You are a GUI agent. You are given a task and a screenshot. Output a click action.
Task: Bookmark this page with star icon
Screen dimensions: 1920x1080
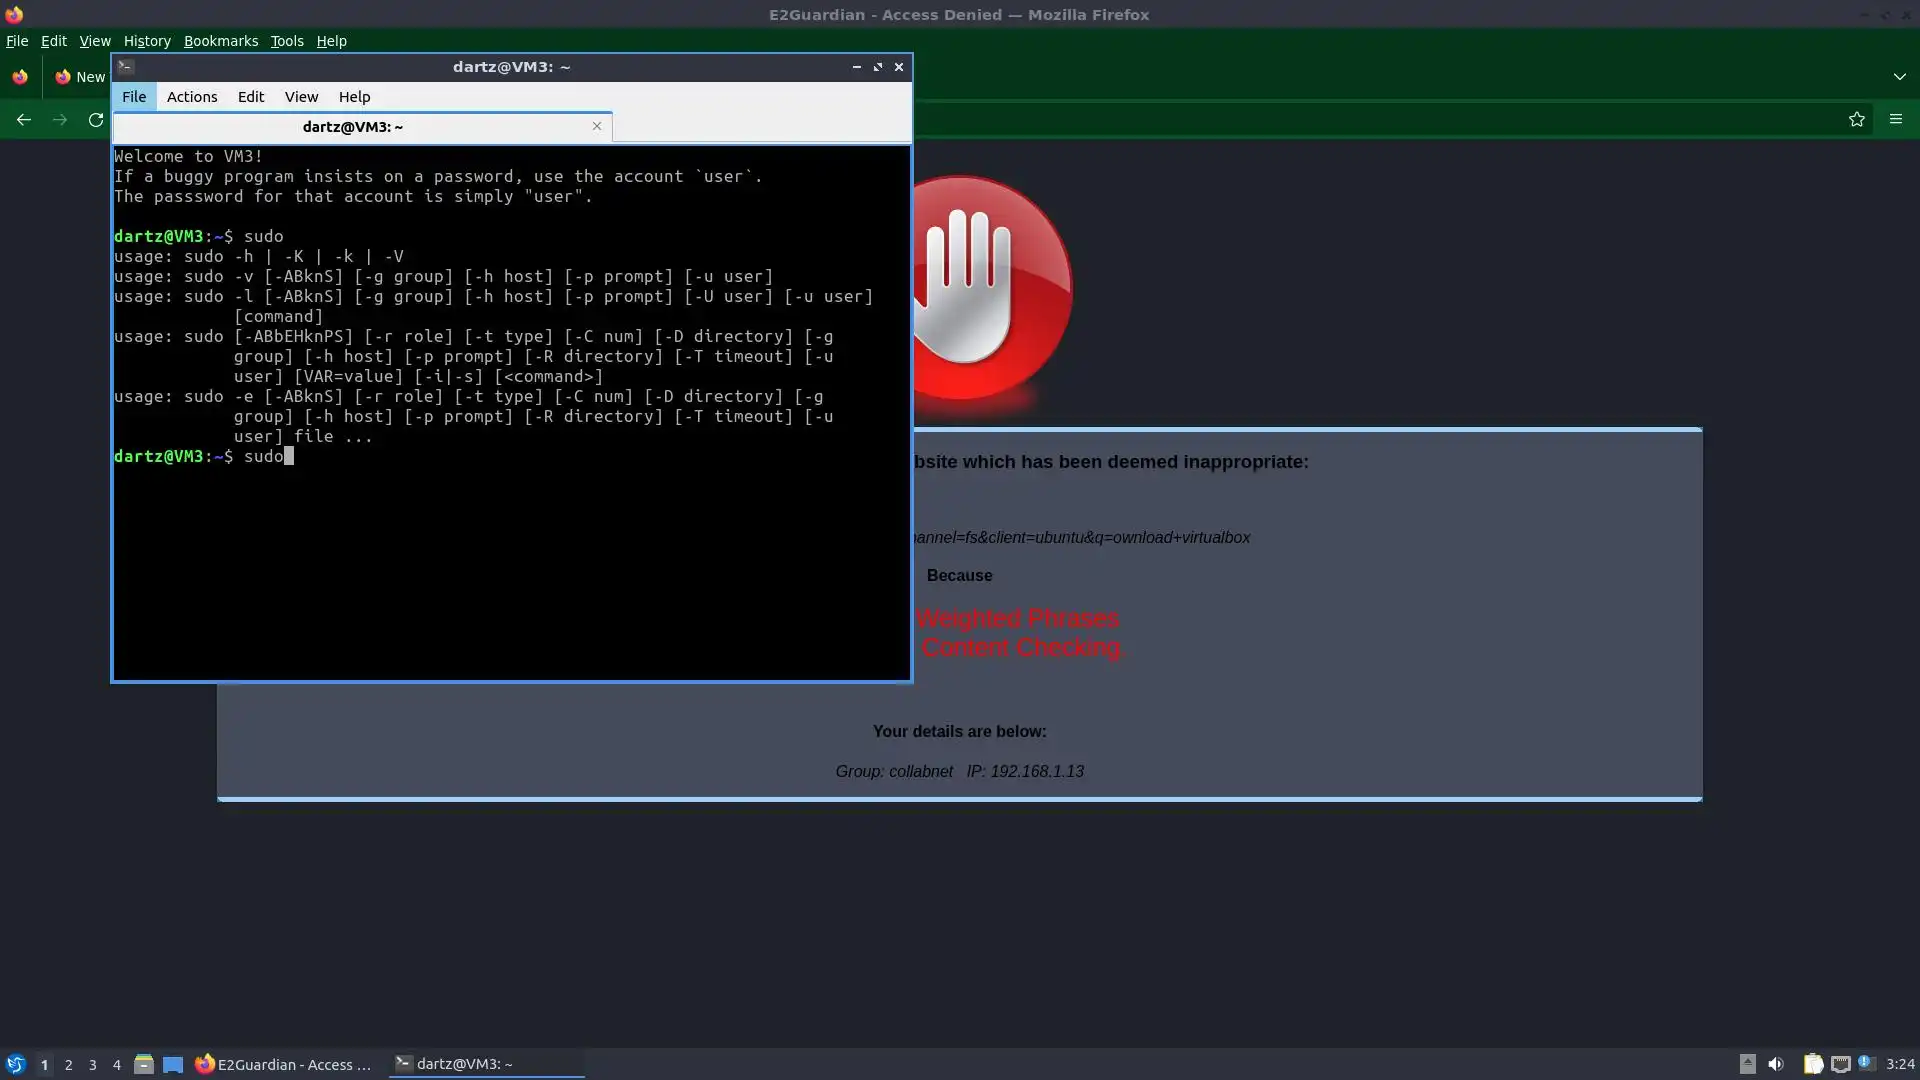1857,120
